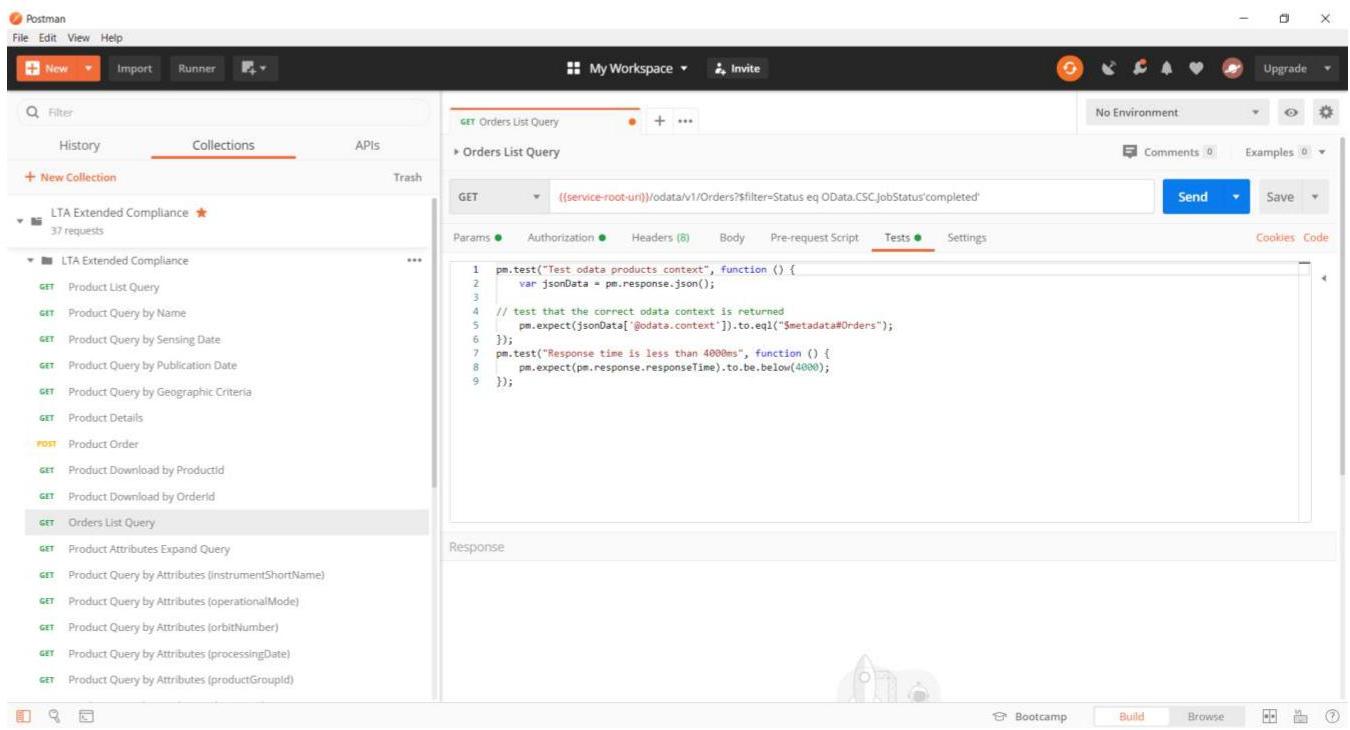
Task: Click the sync status icon
Action: click(x=1070, y=68)
